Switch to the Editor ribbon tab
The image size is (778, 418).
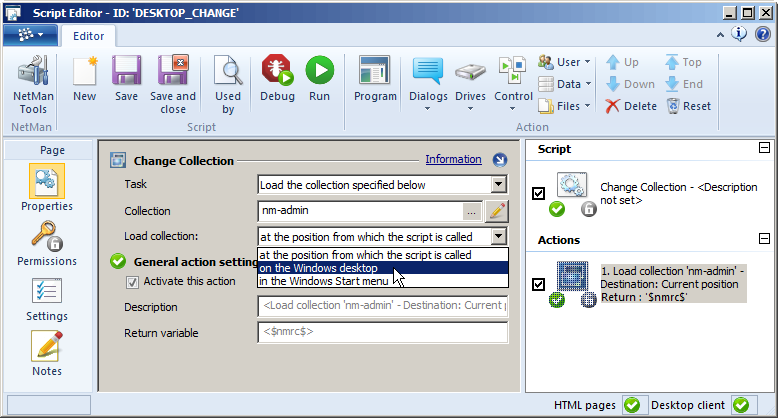(88, 36)
